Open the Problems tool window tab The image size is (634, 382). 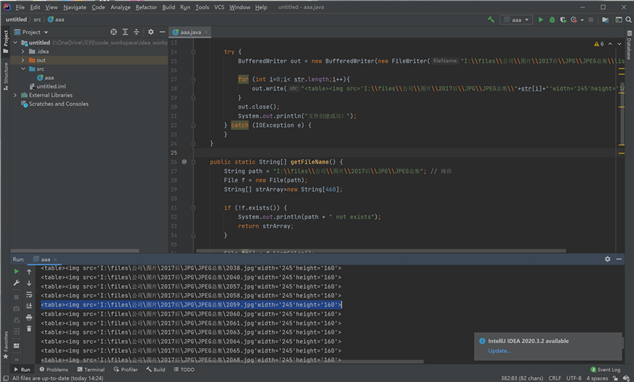[54, 369]
